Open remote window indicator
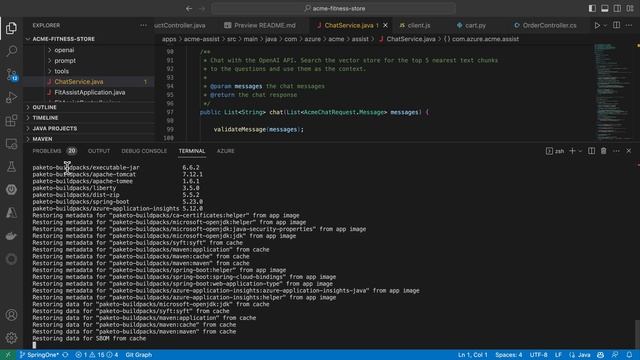Image resolution: width=640 pixels, height=360 pixels. pos(7,355)
